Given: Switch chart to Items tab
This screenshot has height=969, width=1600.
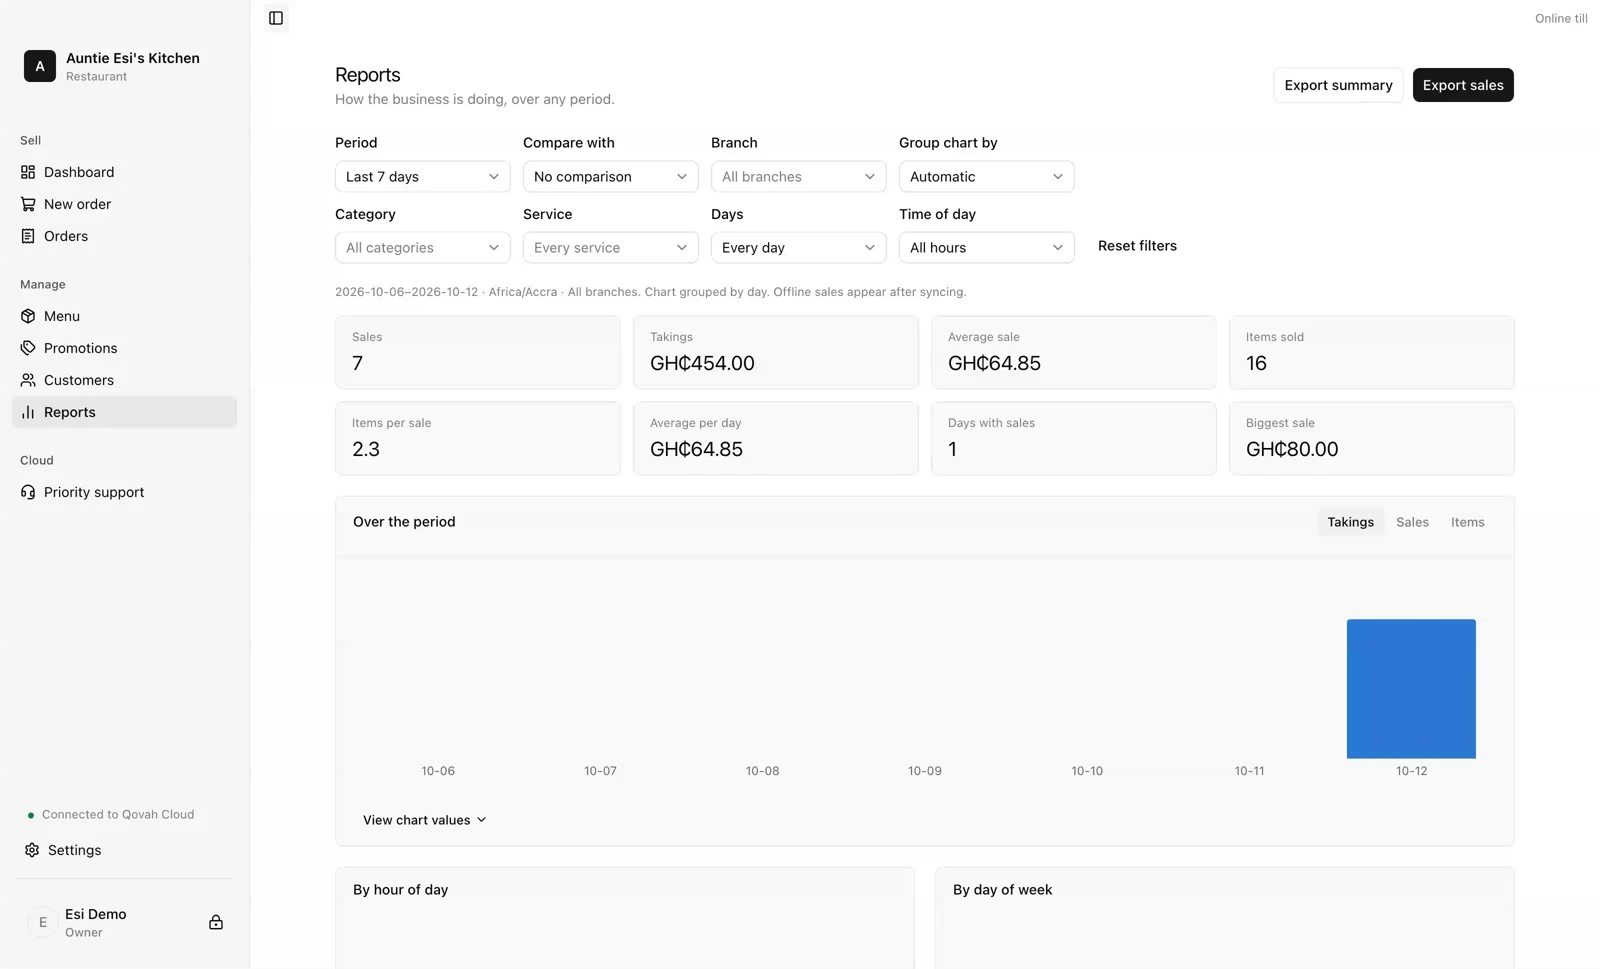Looking at the screenshot, I should [x=1467, y=522].
